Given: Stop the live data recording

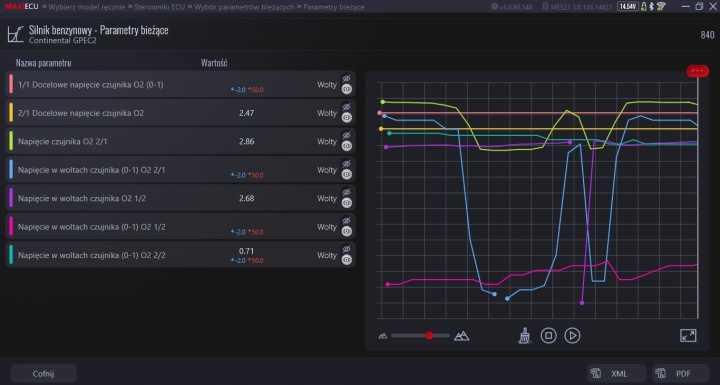Looking at the screenshot, I should 548,335.
